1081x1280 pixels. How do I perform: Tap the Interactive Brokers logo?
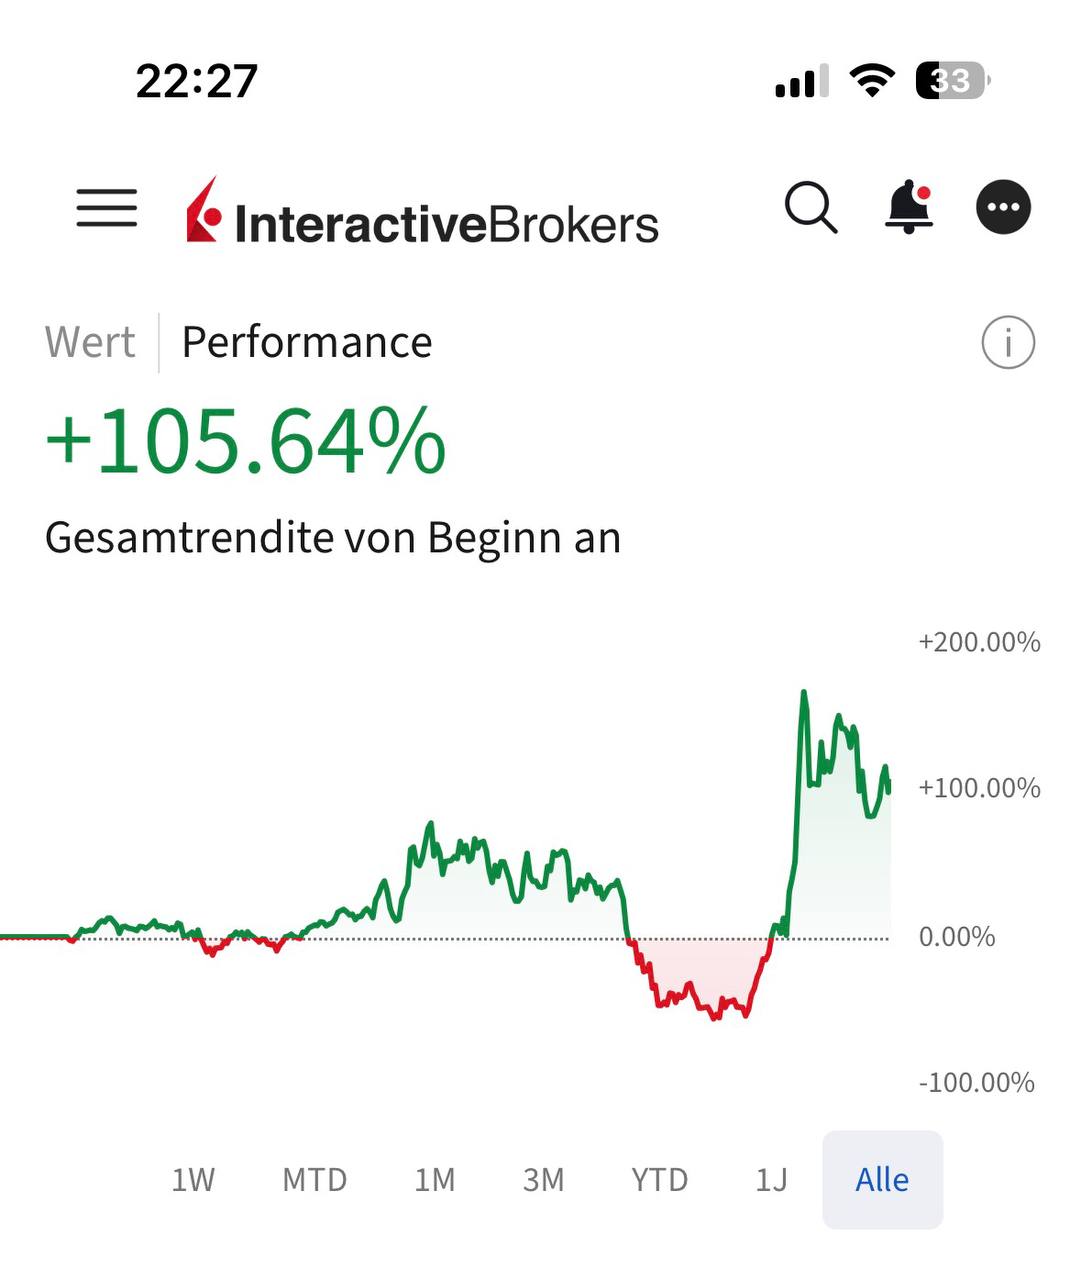click(422, 211)
